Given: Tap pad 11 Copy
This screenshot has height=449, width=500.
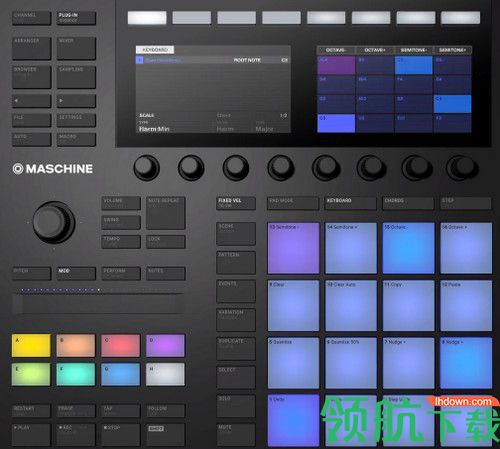Looking at the screenshot, I should pos(409,306).
